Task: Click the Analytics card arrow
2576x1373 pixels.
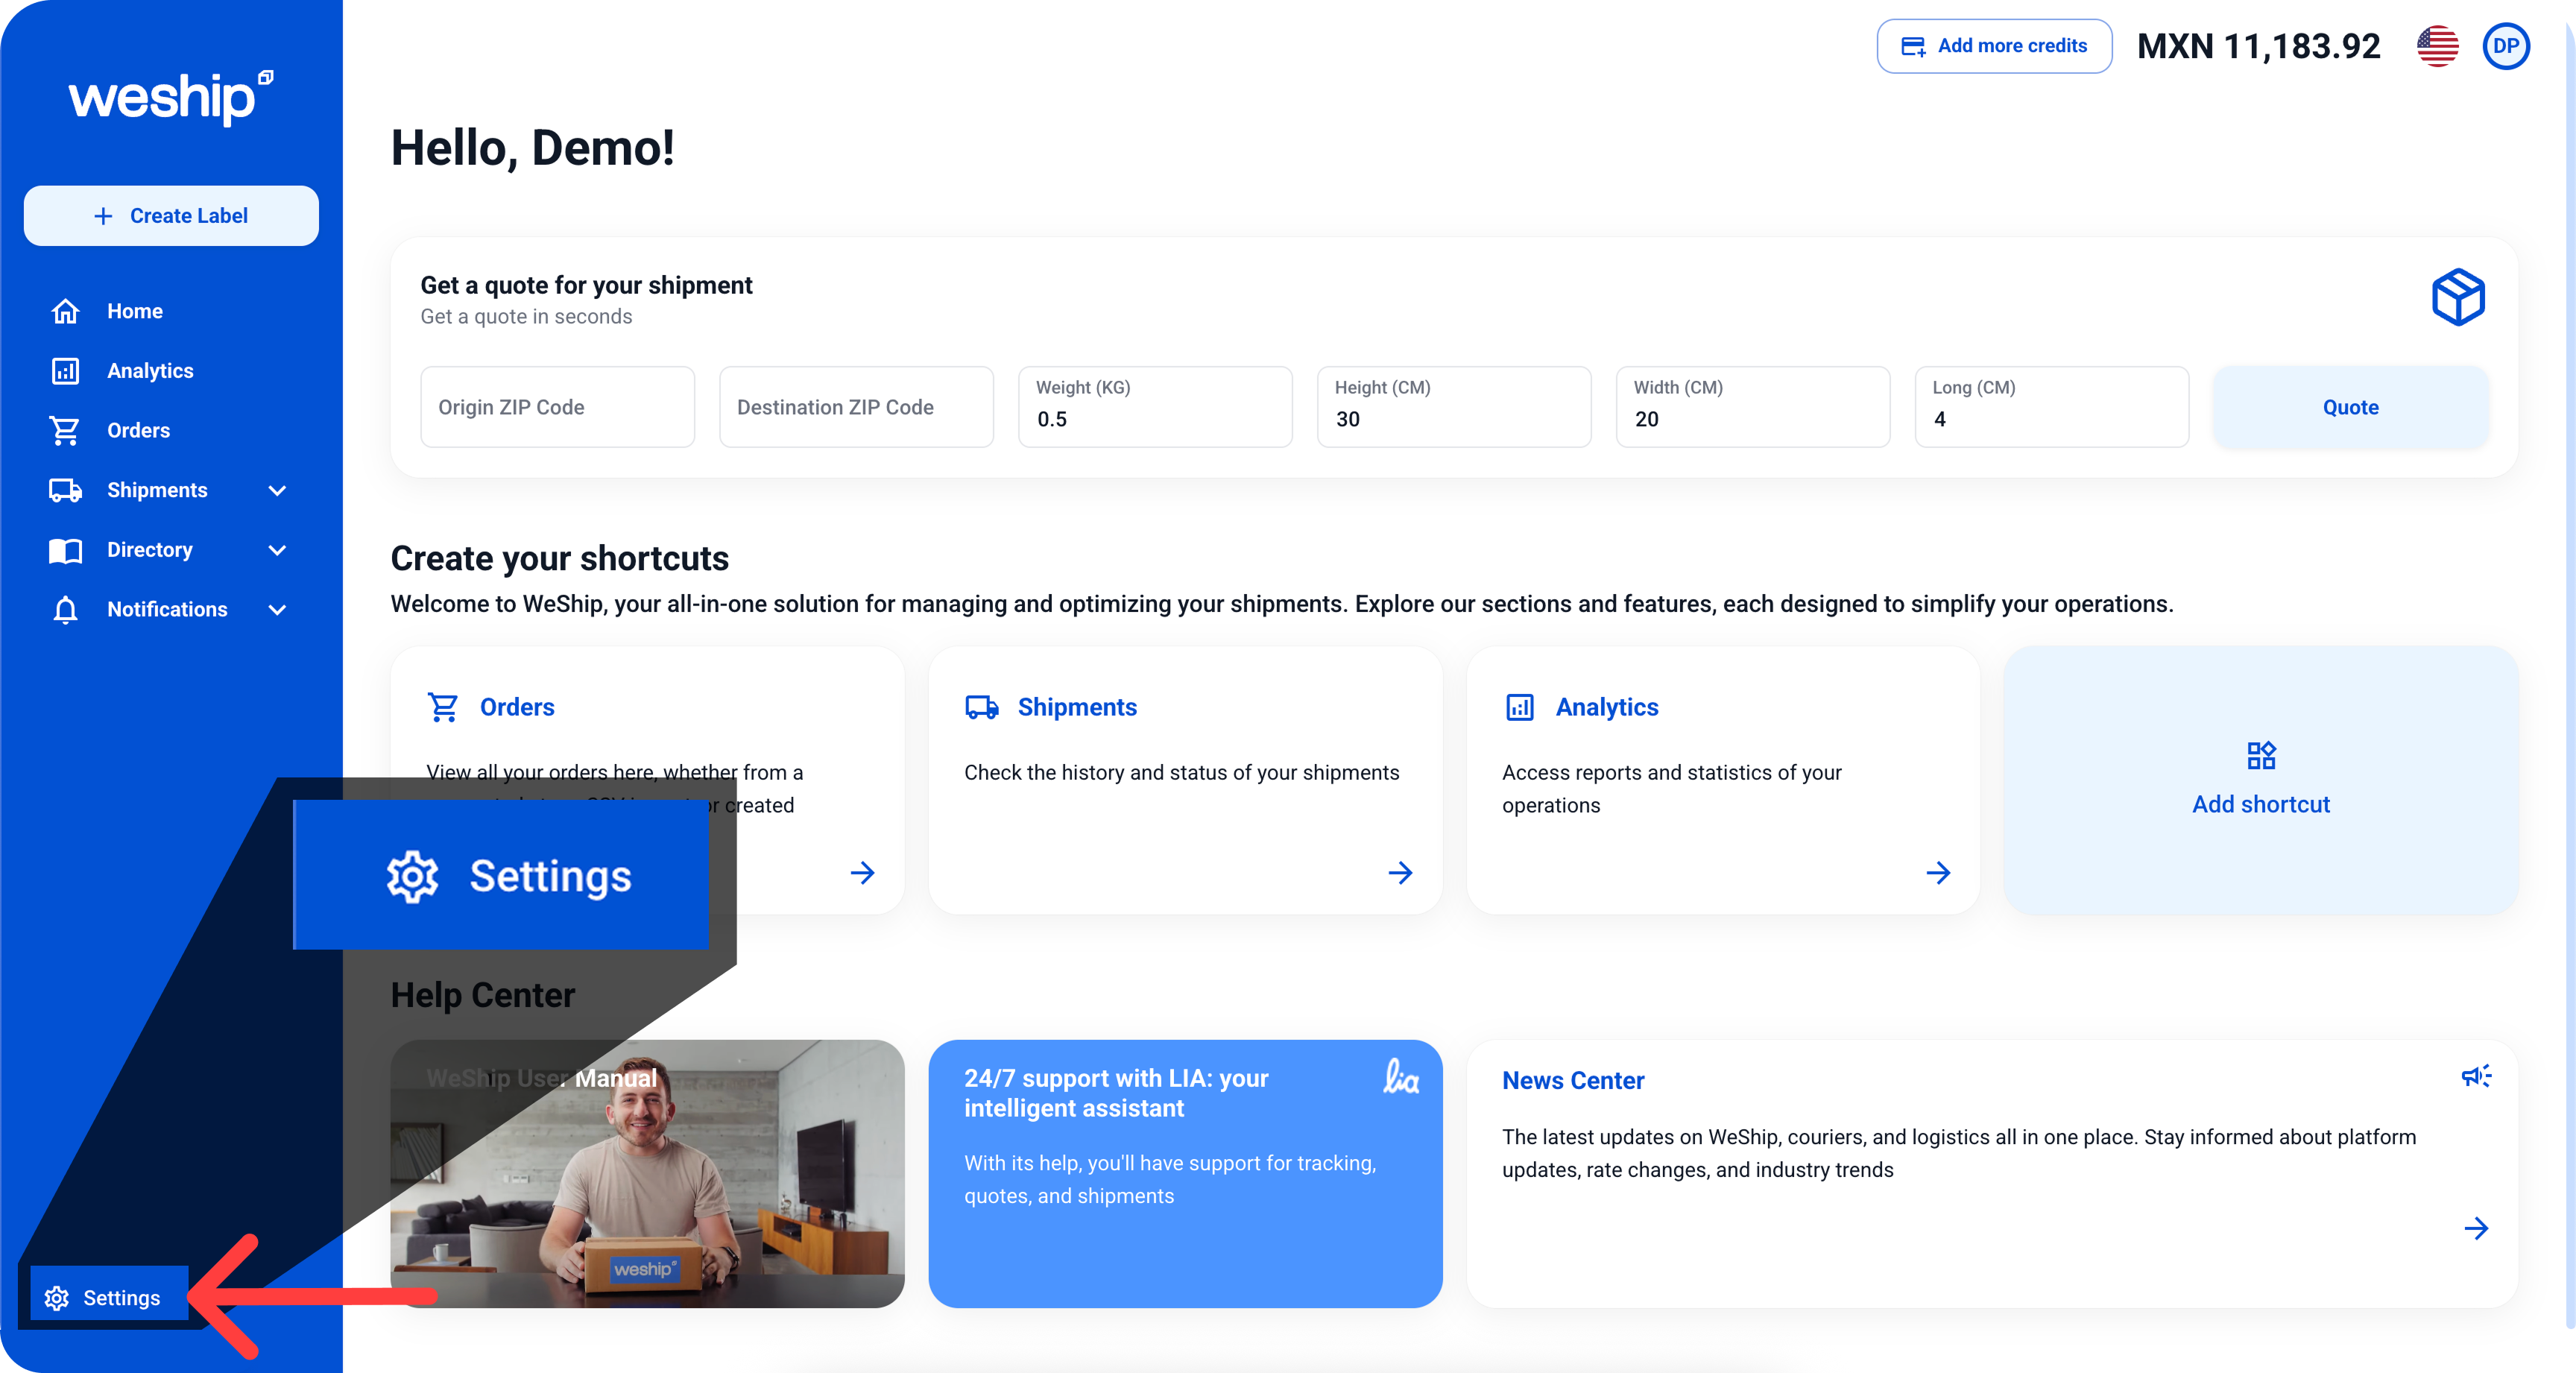Action: (x=1937, y=872)
